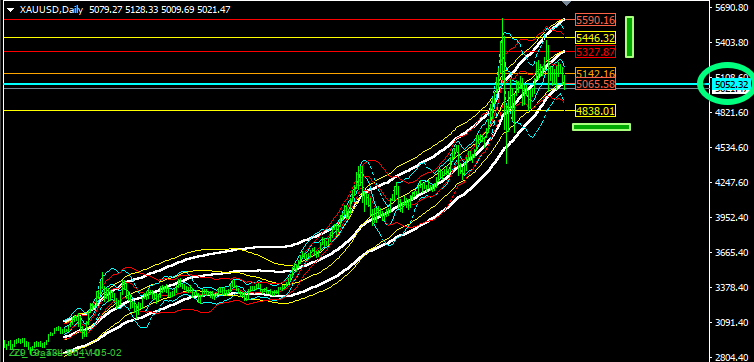Click the 5690.80 value on price axis
Viewport: 754px width, 362px height.
pyautogui.click(x=731, y=8)
